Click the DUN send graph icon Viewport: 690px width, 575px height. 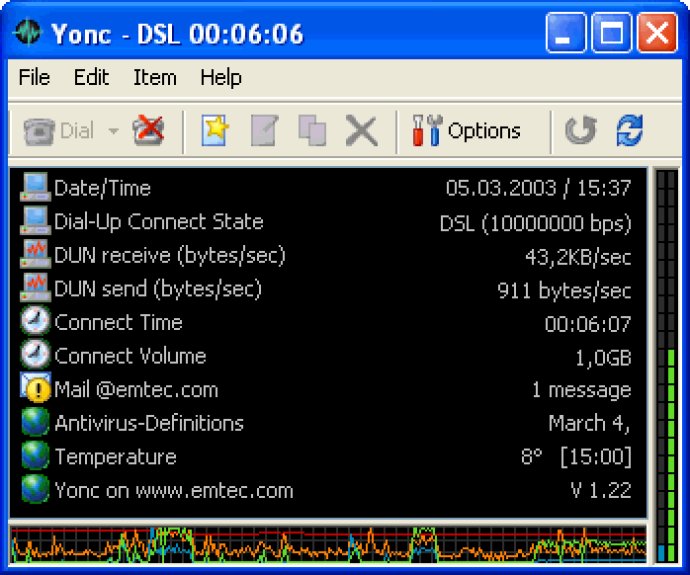(x=35, y=288)
